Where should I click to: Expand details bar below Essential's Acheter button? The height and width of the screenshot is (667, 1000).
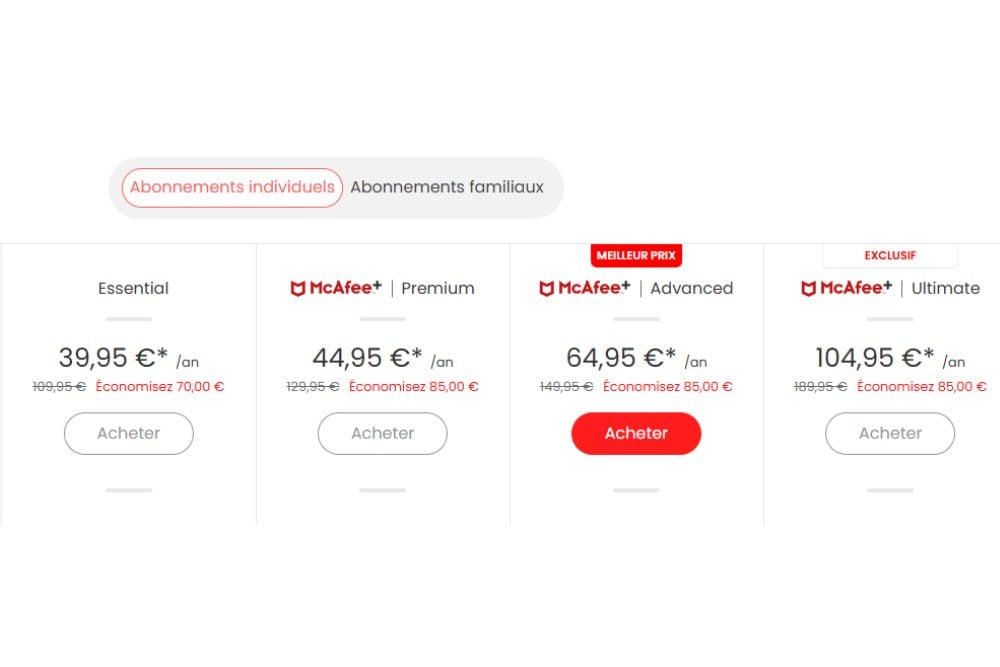pos(129,490)
